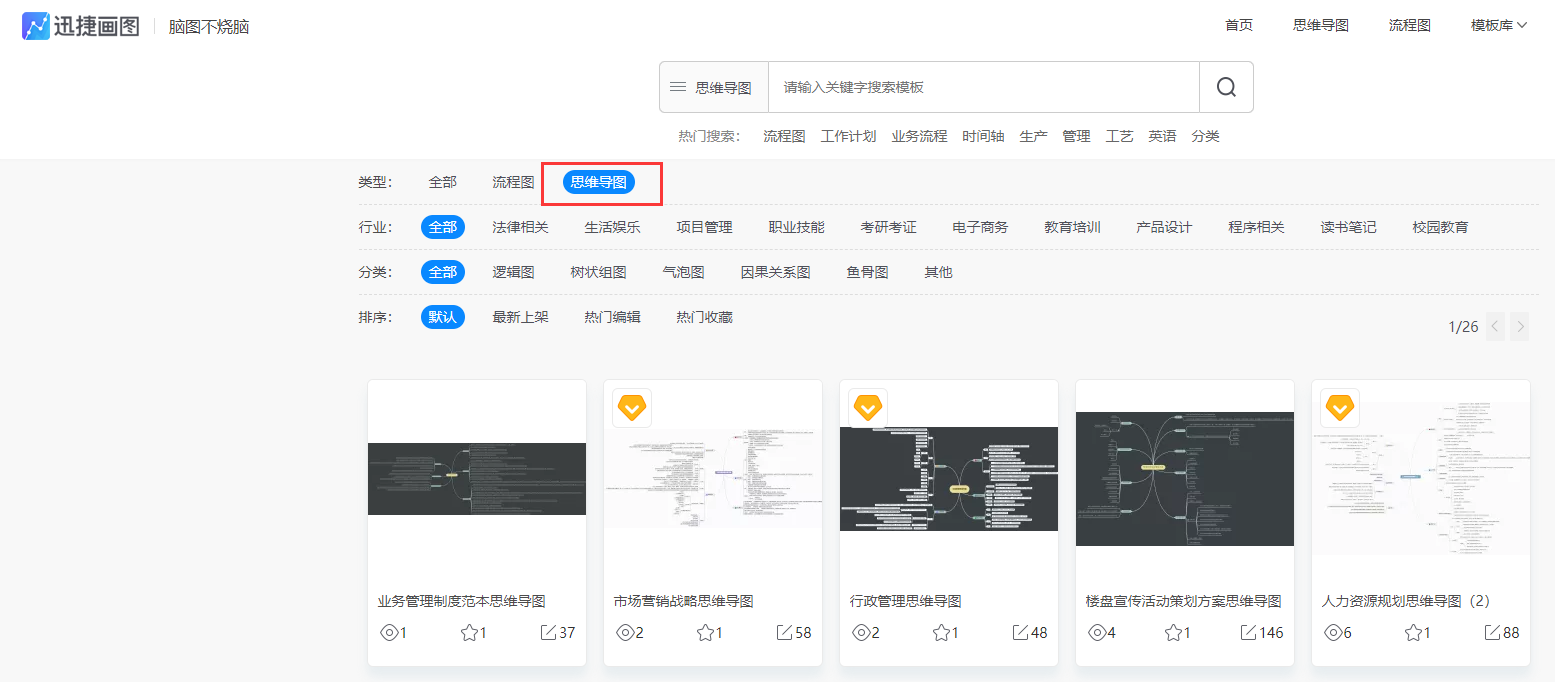The width and height of the screenshot is (1555, 682).
Task: Filter industry by 读书笔记
Action: (x=1348, y=227)
